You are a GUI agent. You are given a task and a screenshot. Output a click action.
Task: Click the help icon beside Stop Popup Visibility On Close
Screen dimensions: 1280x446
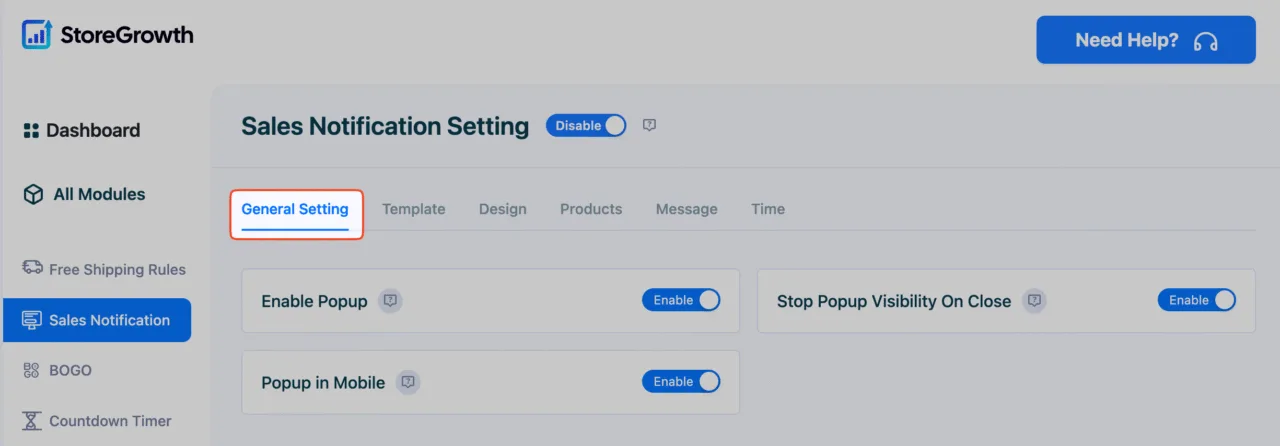coord(1035,300)
